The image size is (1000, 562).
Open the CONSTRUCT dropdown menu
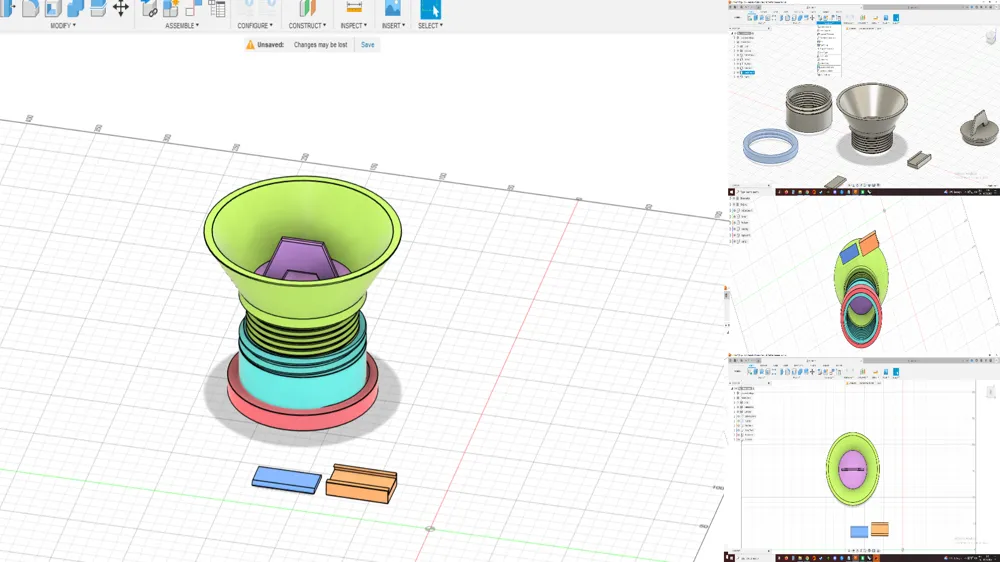tap(307, 26)
